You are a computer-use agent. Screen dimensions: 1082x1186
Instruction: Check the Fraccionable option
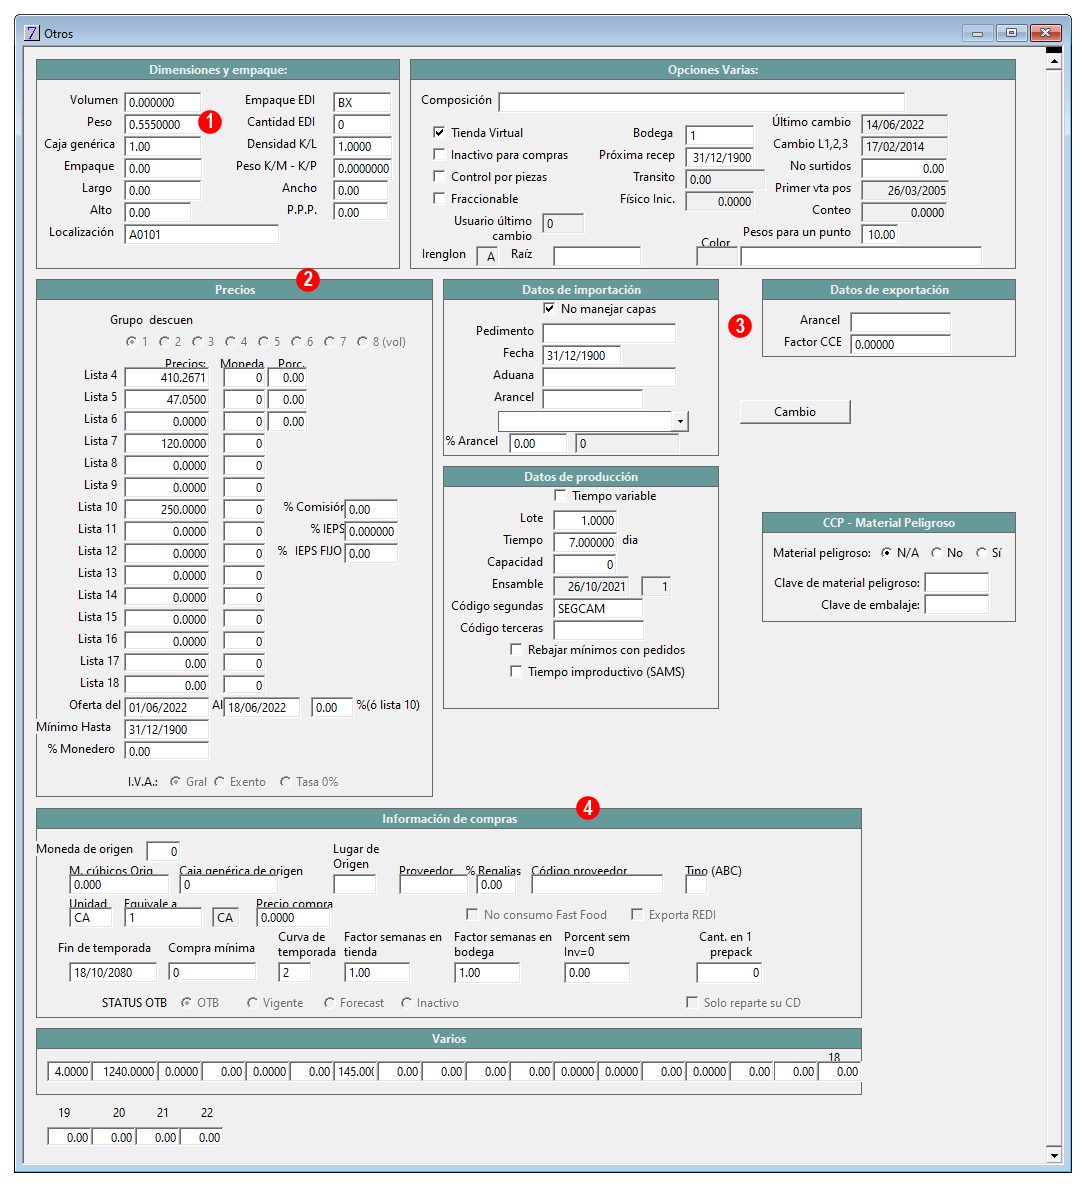pos(439,198)
